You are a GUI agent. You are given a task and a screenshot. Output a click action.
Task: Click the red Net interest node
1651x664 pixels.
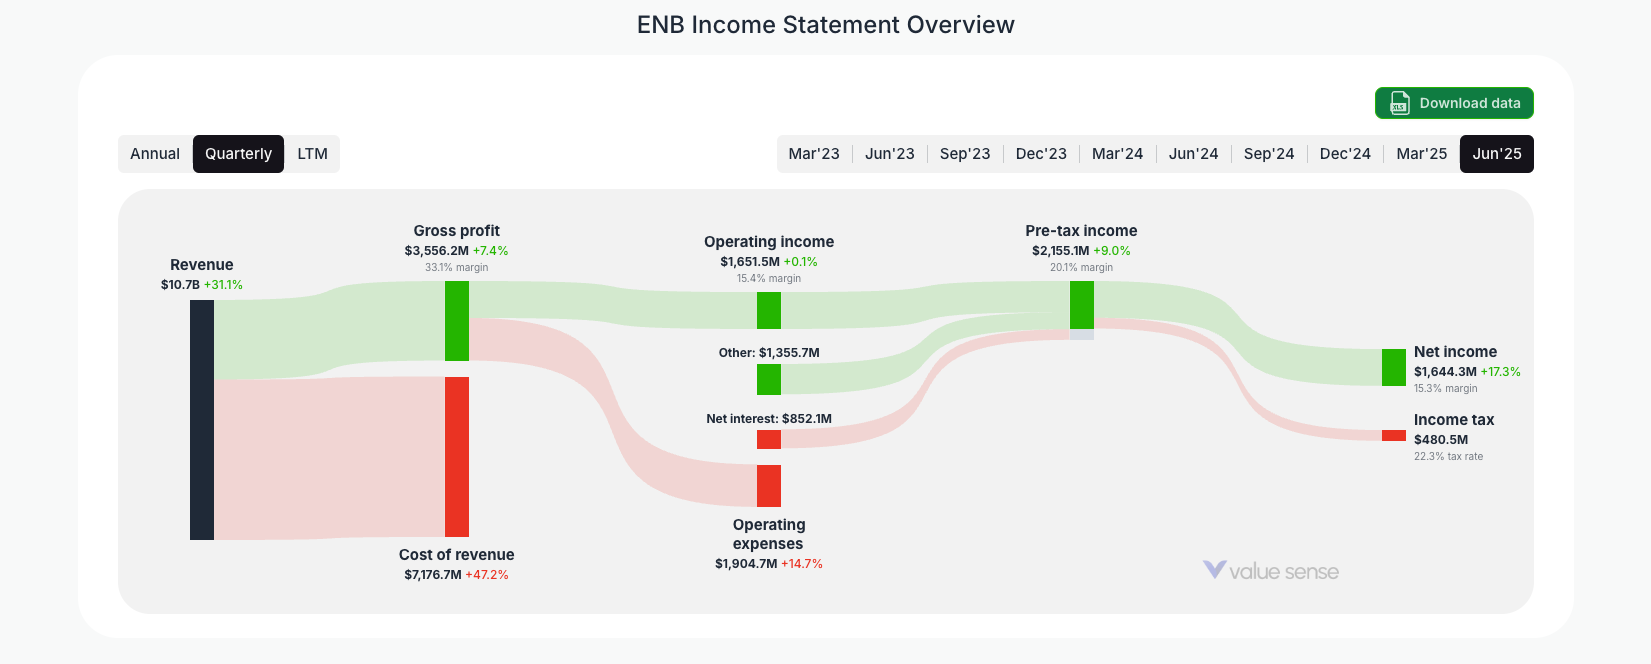pos(769,439)
